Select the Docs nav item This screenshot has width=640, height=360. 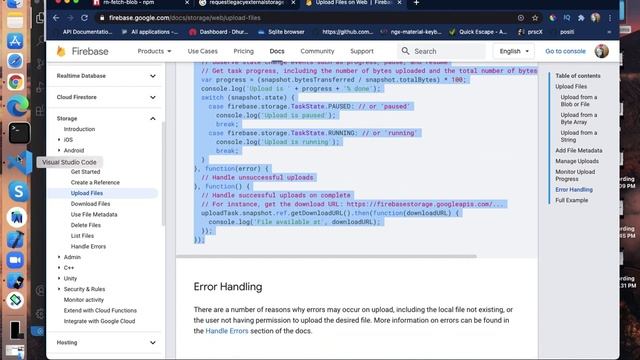(x=277, y=51)
